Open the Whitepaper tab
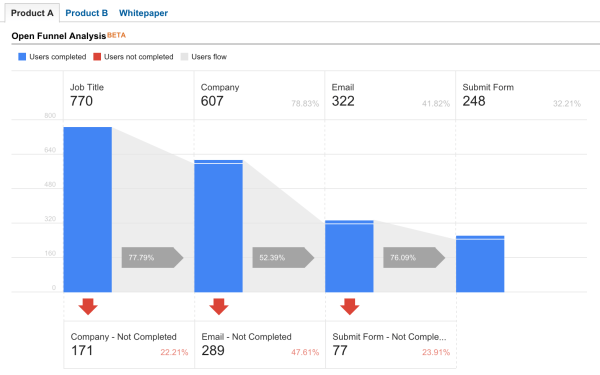Image resolution: width=600 pixels, height=375 pixels. (143, 13)
